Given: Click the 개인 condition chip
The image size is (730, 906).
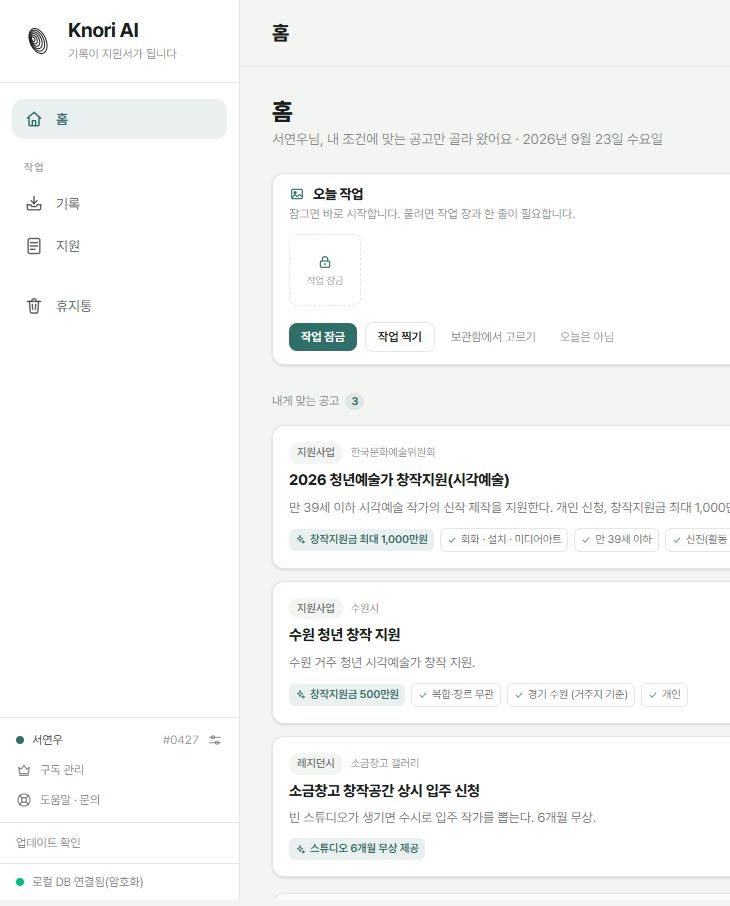Looking at the screenshot, I should coord(664,695).
